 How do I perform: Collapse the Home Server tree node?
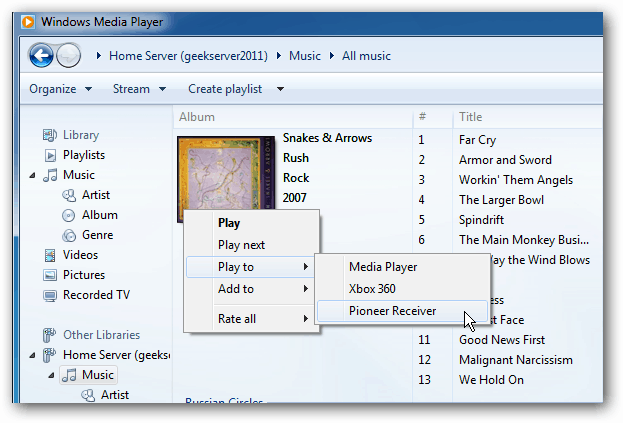click(33, 355)
